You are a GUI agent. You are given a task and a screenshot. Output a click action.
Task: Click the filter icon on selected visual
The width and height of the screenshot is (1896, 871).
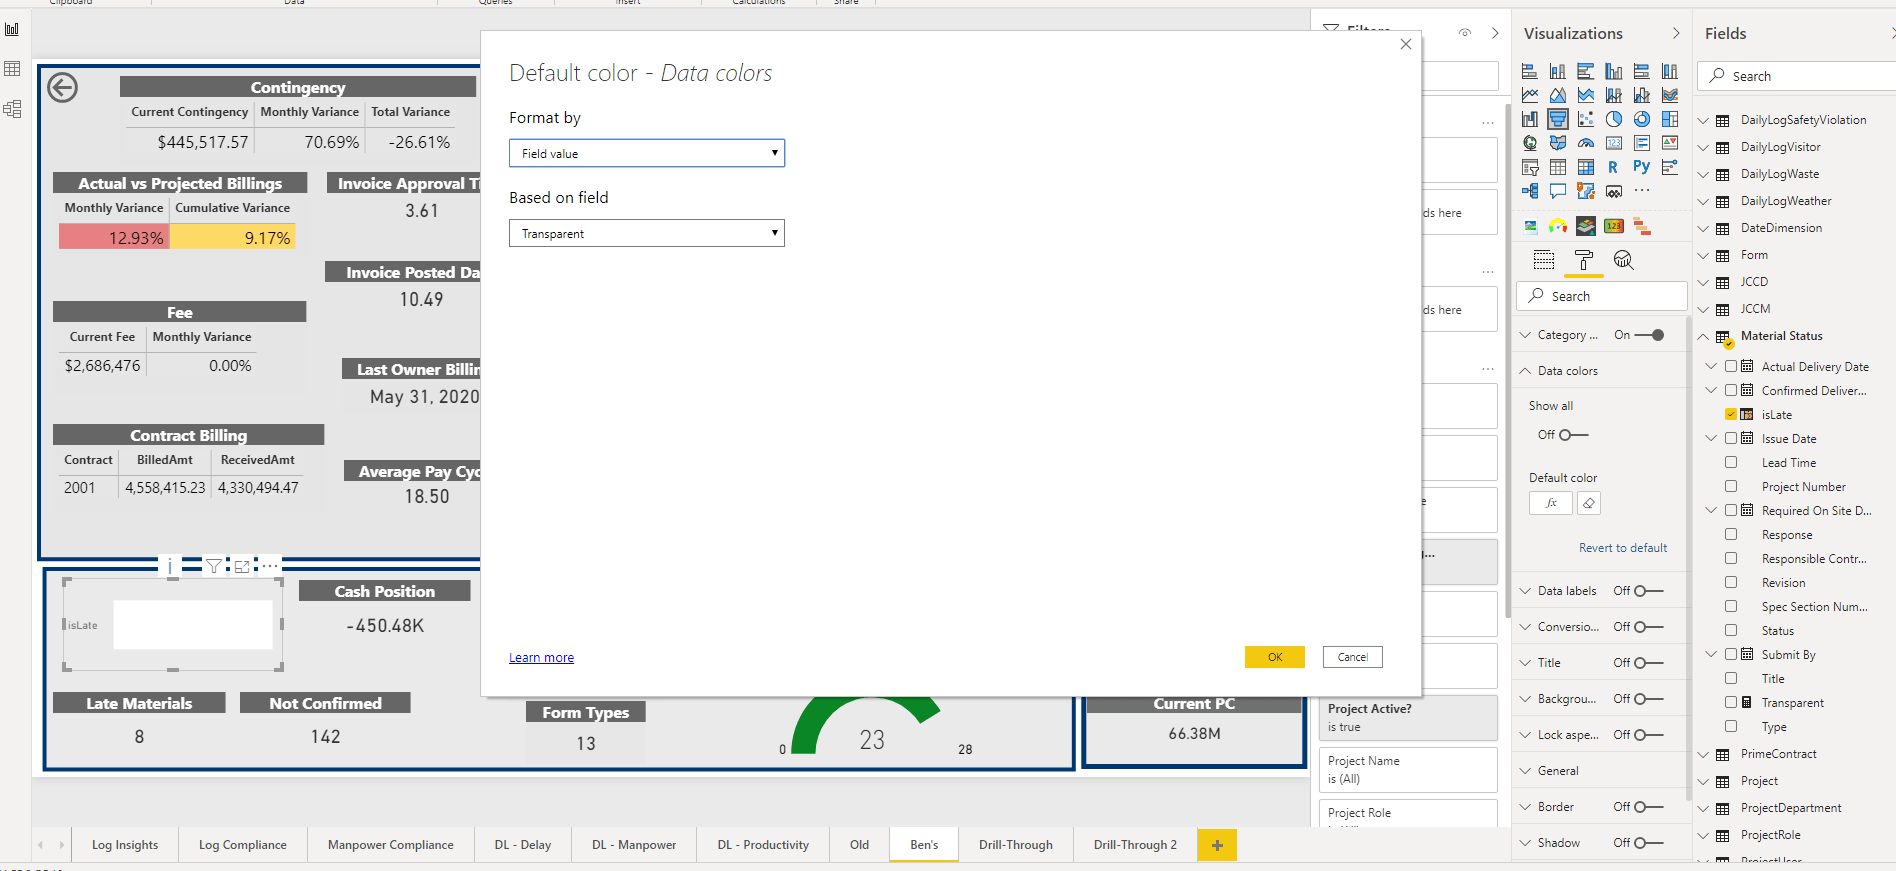point(214,567)
